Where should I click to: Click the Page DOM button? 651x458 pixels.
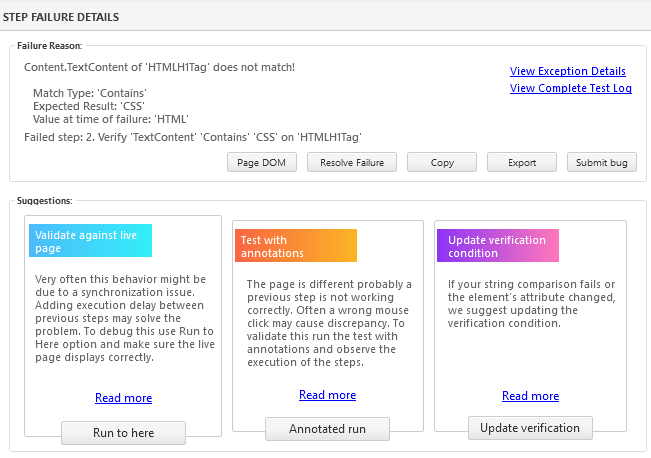point(262,162)
